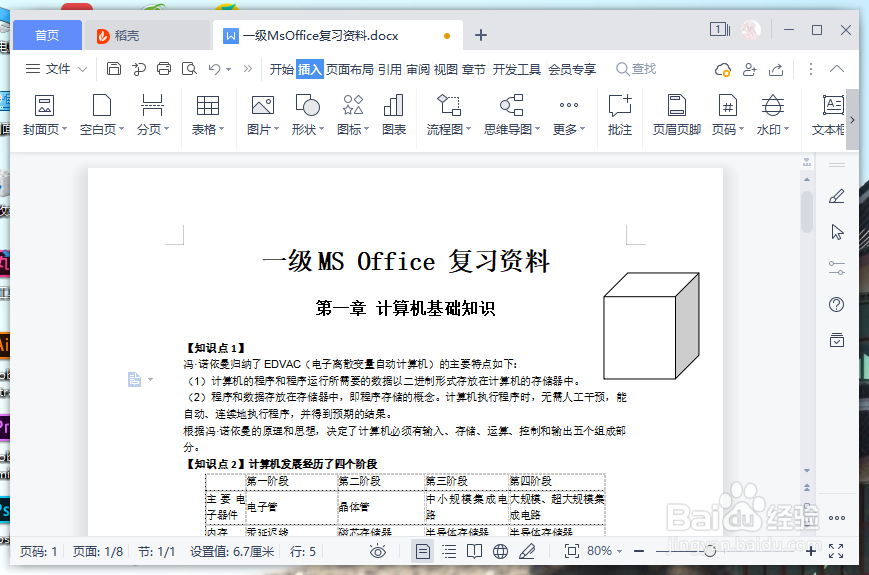This screenshot has height=575, width=869.
Task: Click the Print icon in quick toolbar
Action: click(x=164, y=69)
